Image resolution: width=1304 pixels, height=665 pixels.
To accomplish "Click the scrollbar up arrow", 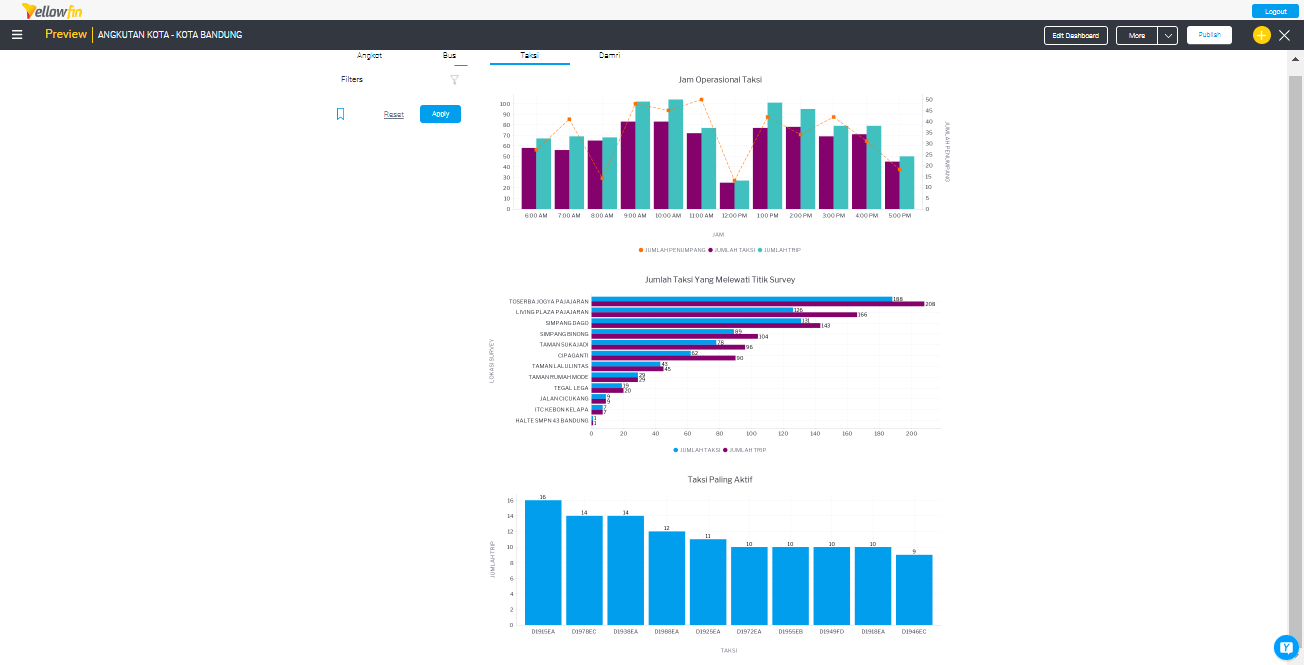I will click(1295, 59).
